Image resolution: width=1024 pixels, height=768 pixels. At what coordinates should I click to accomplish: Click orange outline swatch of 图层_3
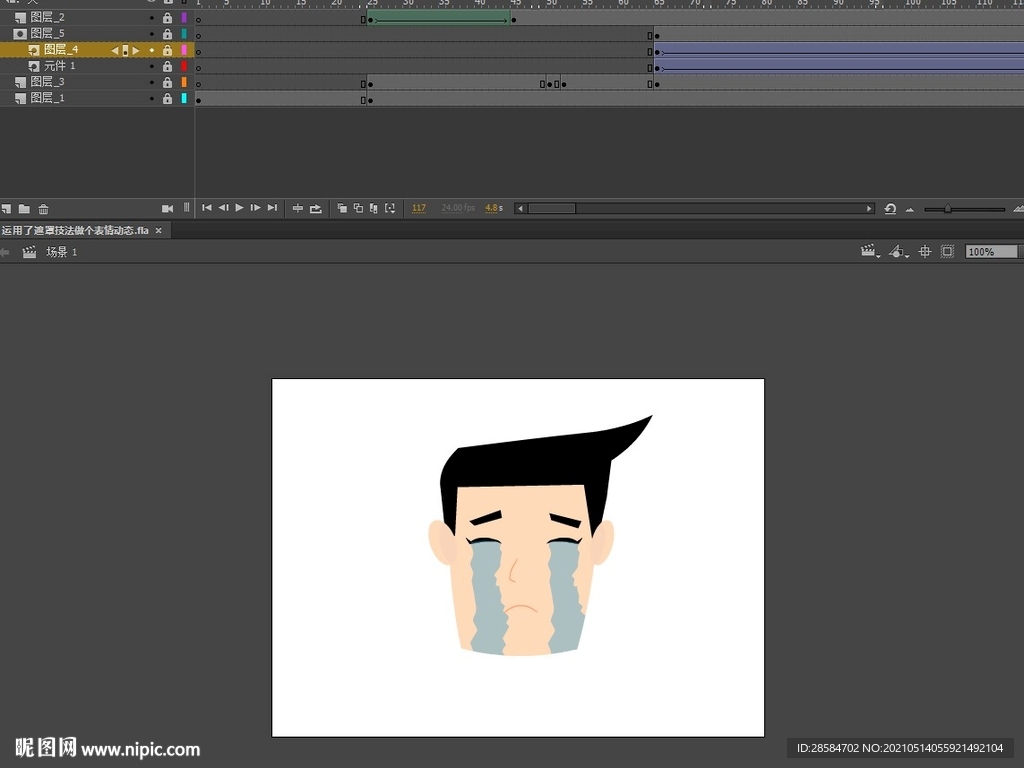tap(184, 82)
